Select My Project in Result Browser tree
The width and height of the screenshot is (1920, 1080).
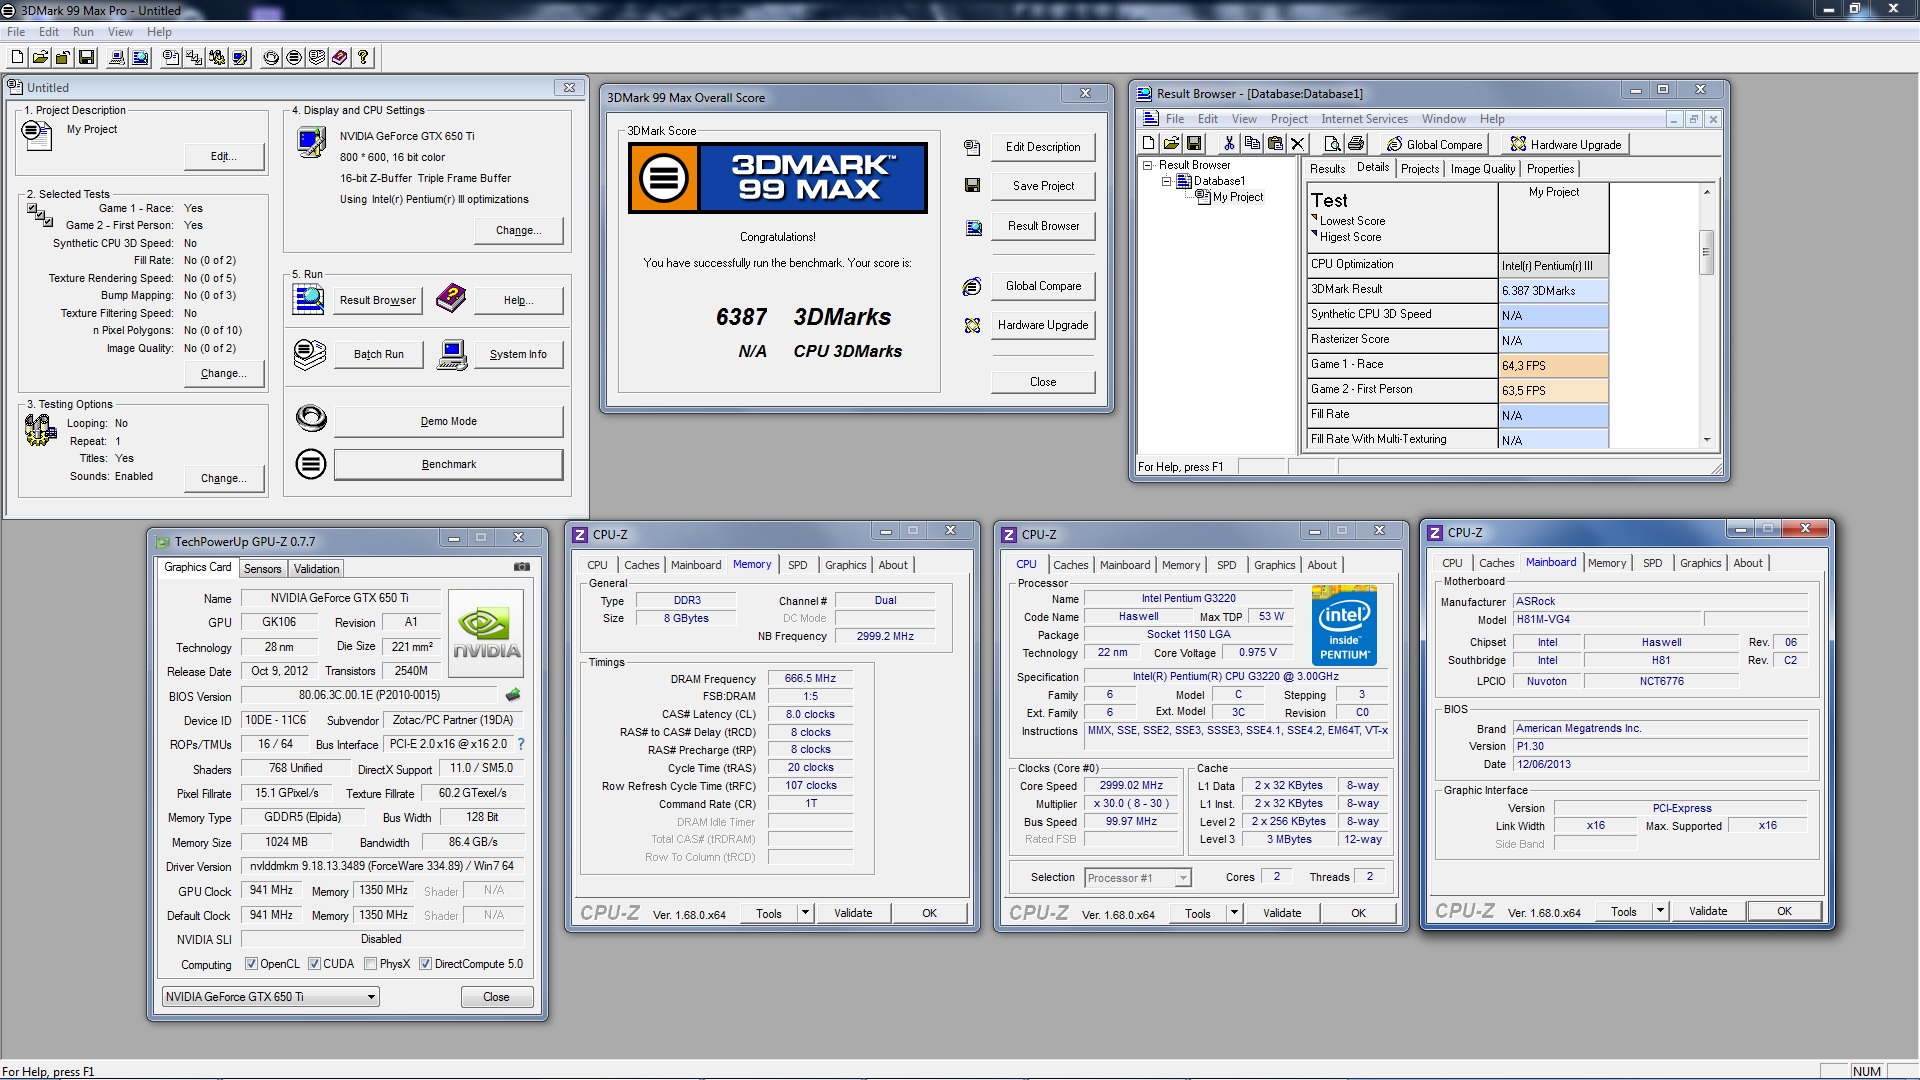[1237, 197]
